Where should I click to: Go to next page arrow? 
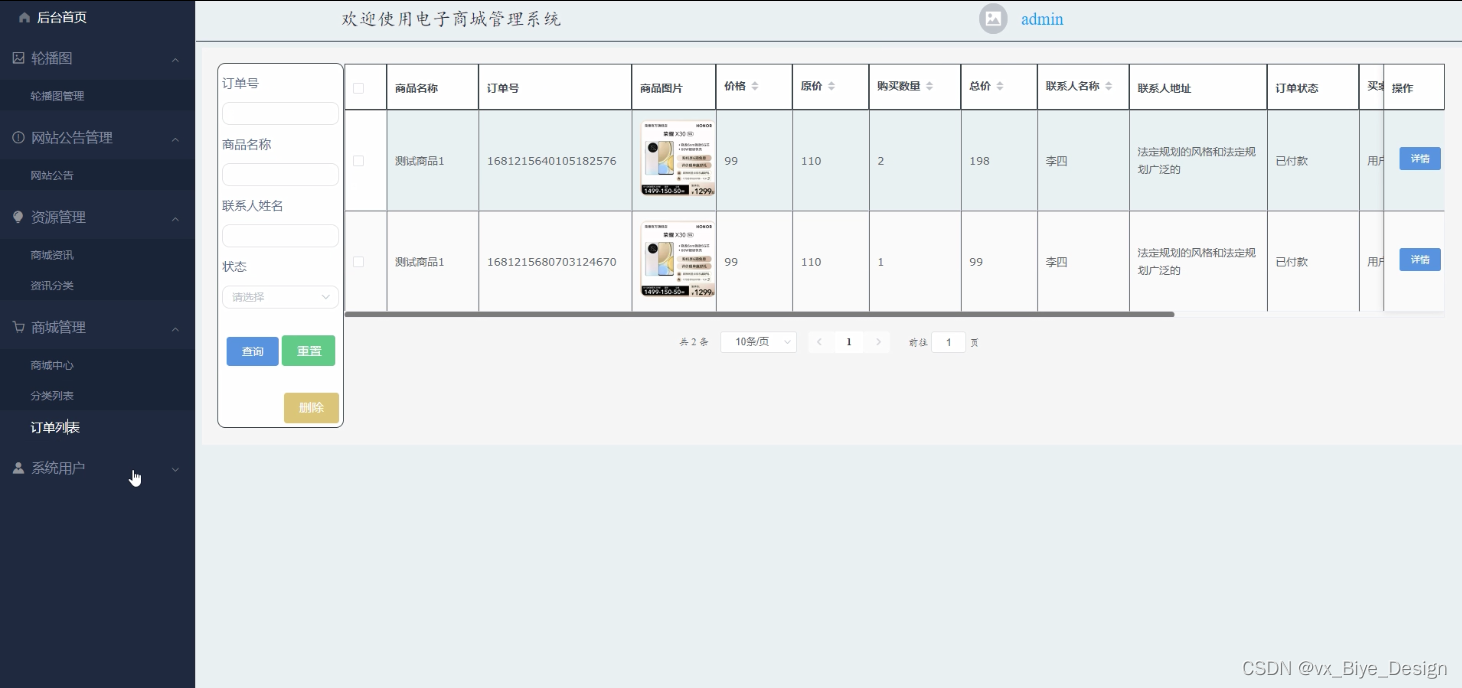878,342
